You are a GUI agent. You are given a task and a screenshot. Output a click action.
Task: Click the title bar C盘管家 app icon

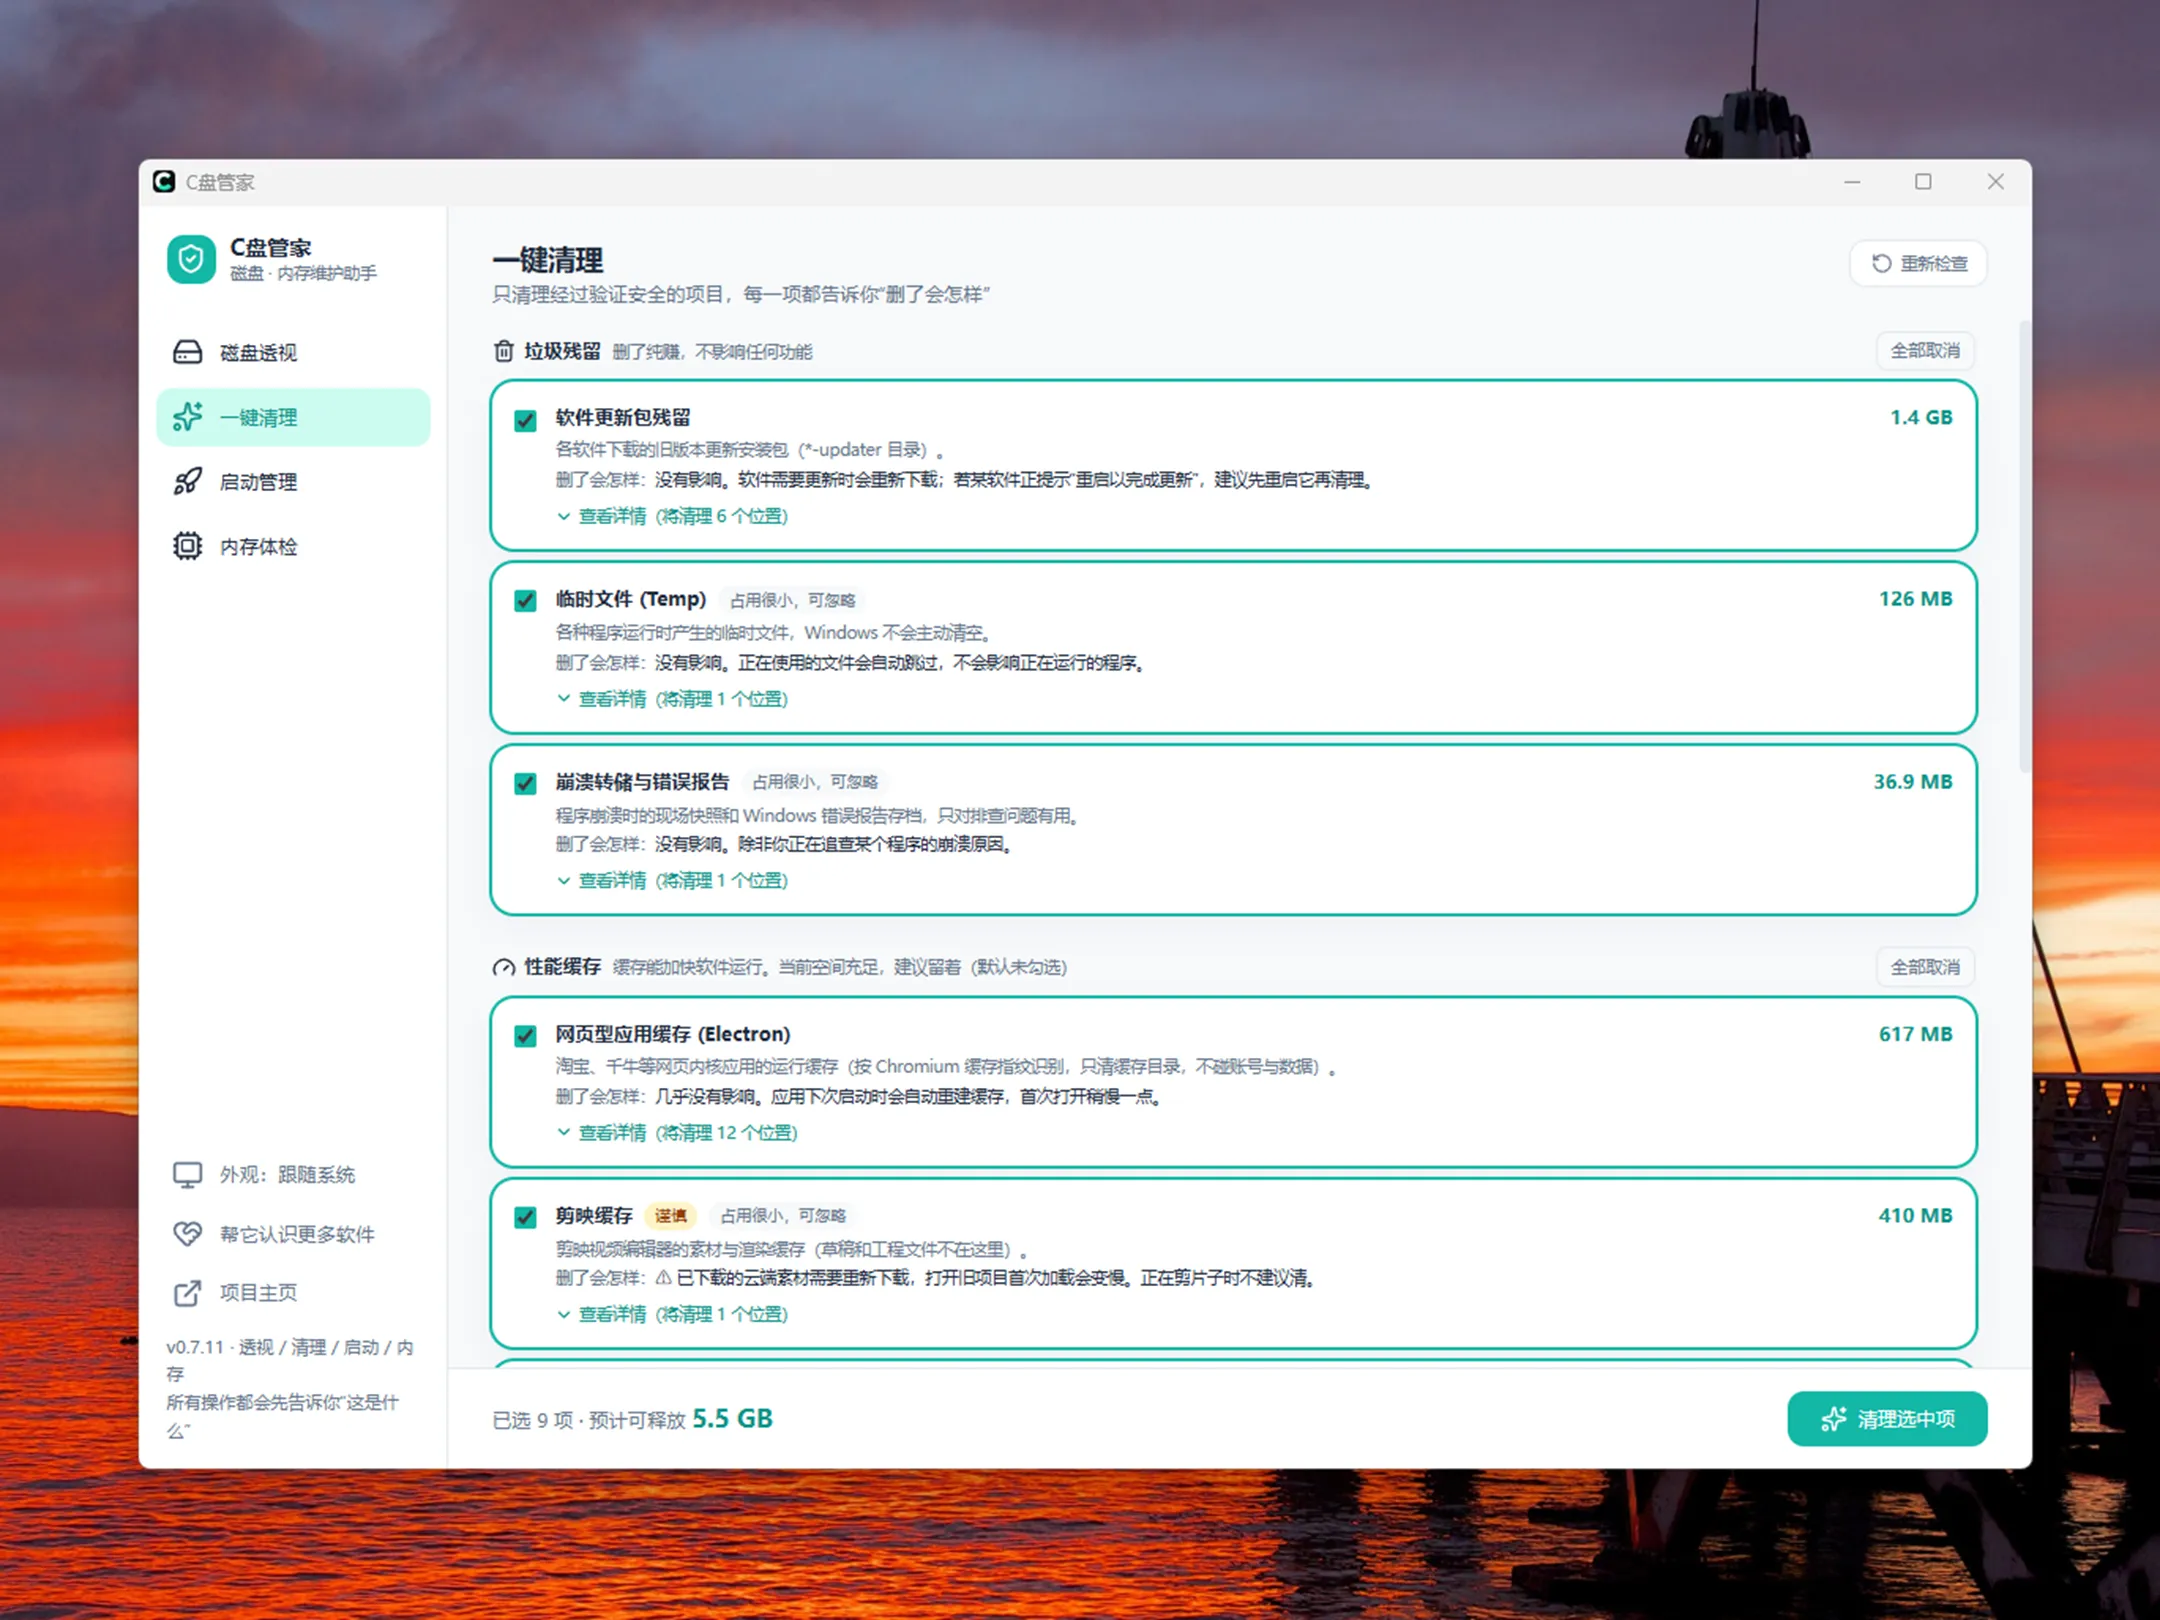coord(164,181)
